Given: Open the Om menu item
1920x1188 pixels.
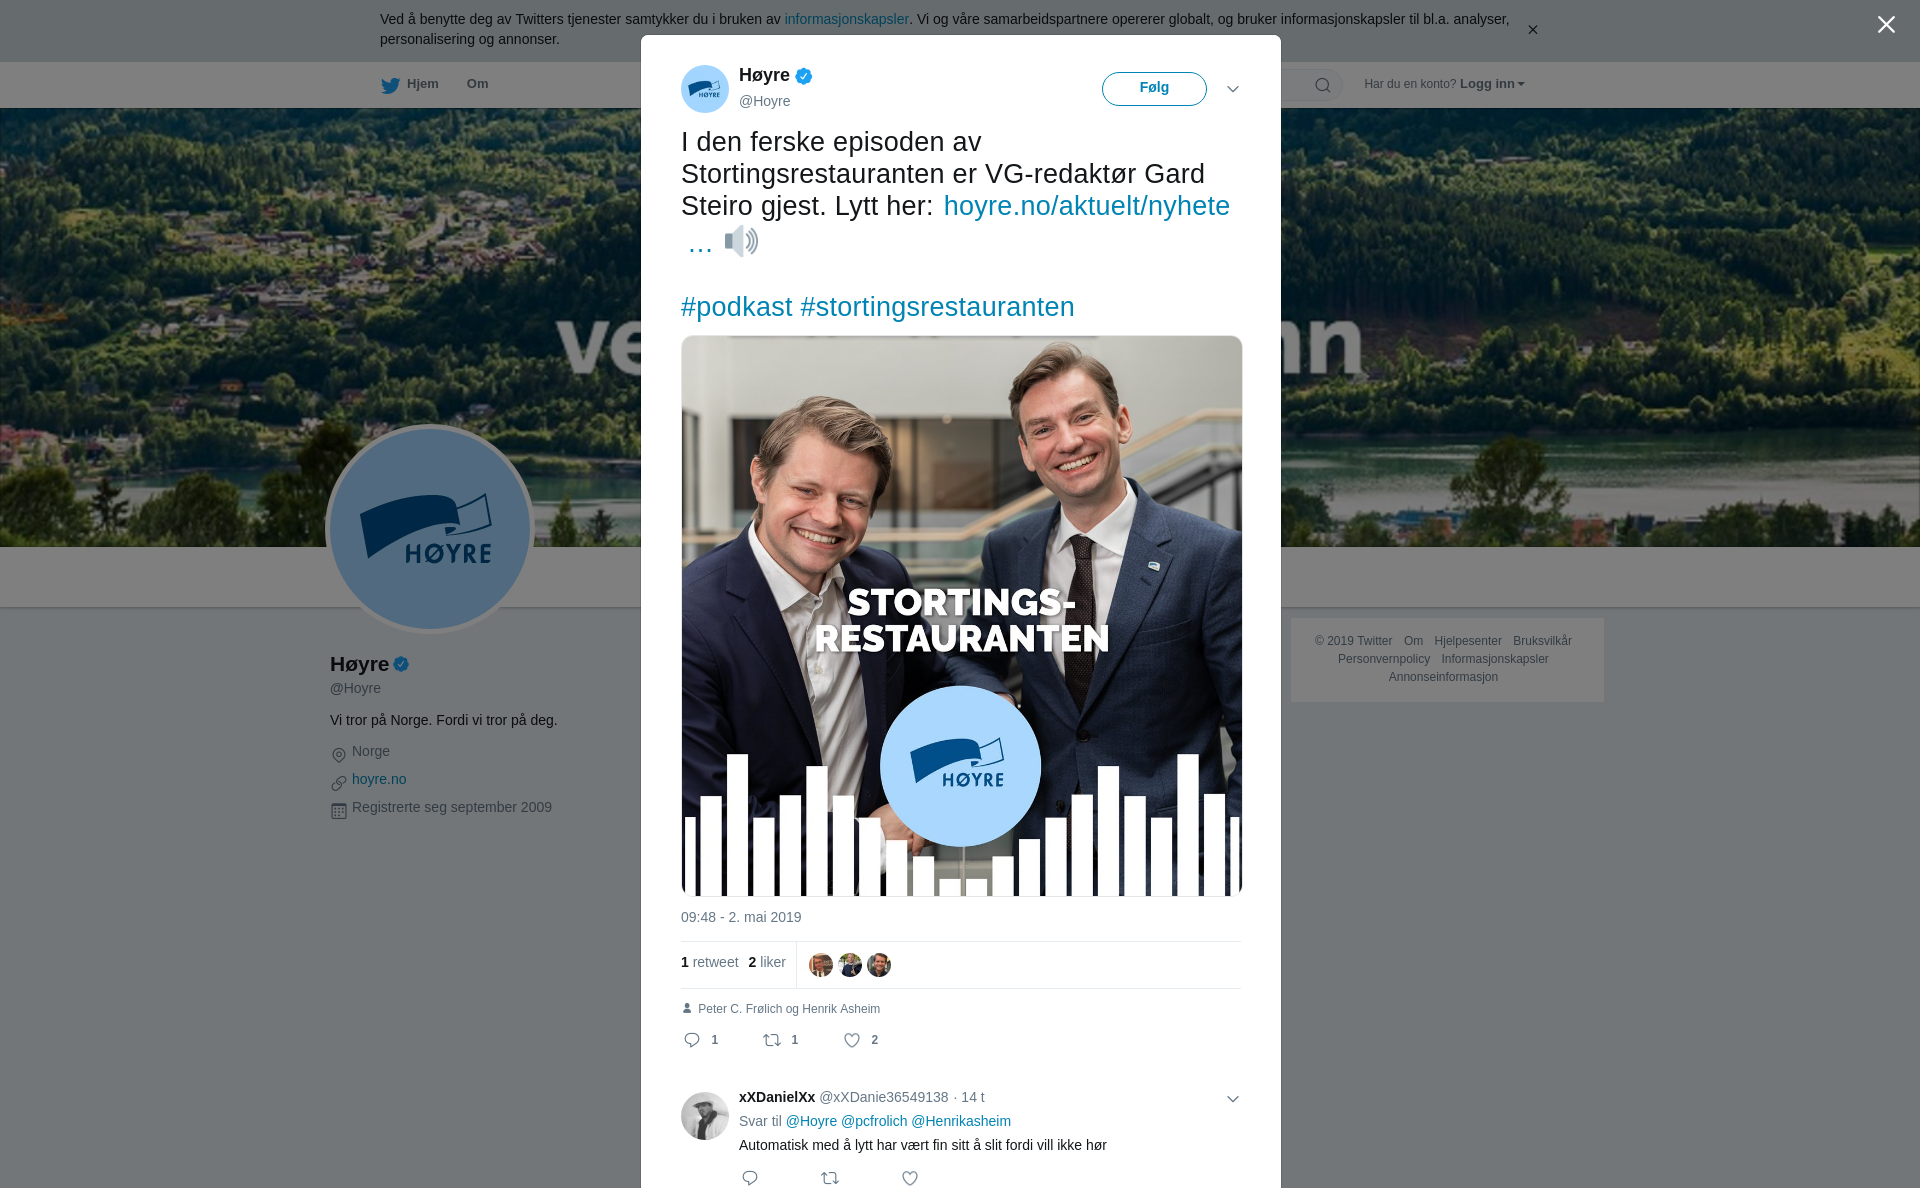Looking at the screenshot, I should point(478,84).
